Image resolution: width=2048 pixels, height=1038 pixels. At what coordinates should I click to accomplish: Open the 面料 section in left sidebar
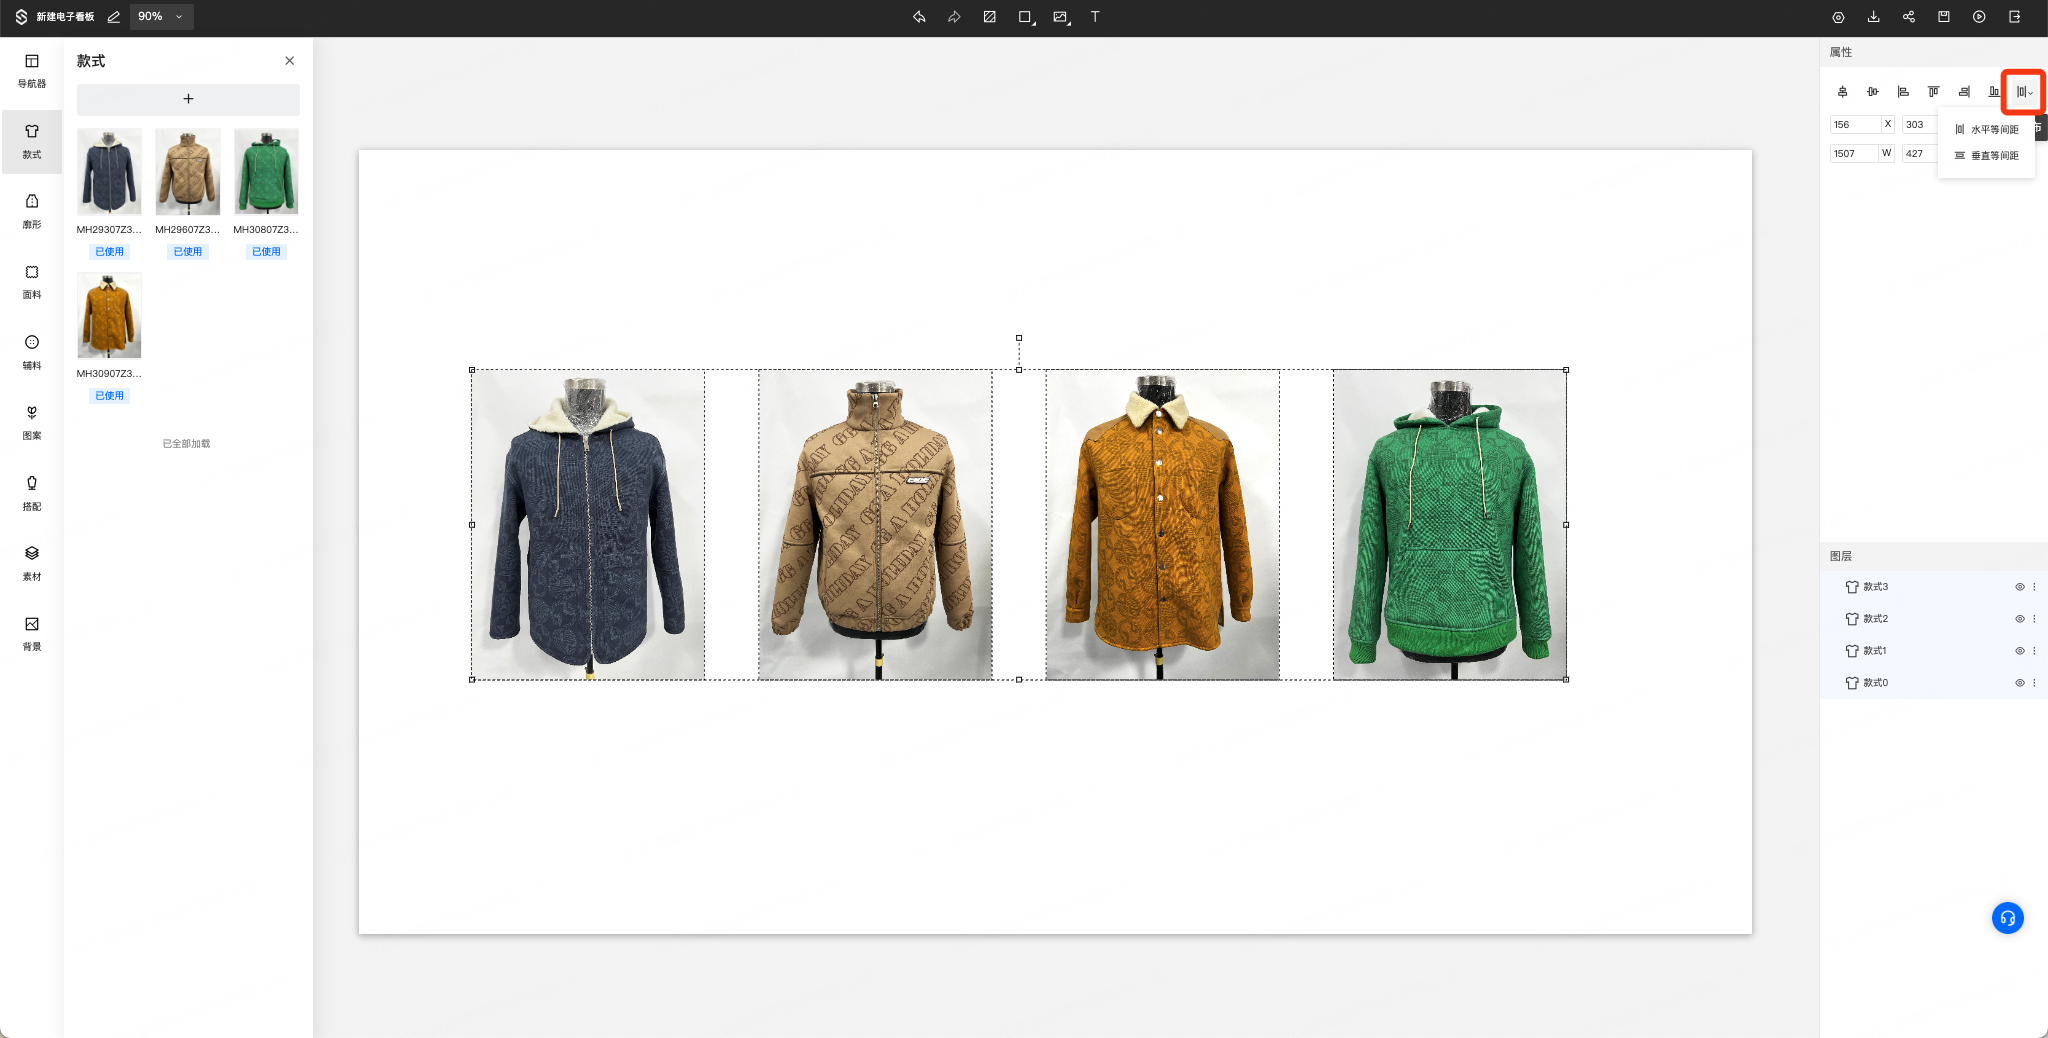32,282
